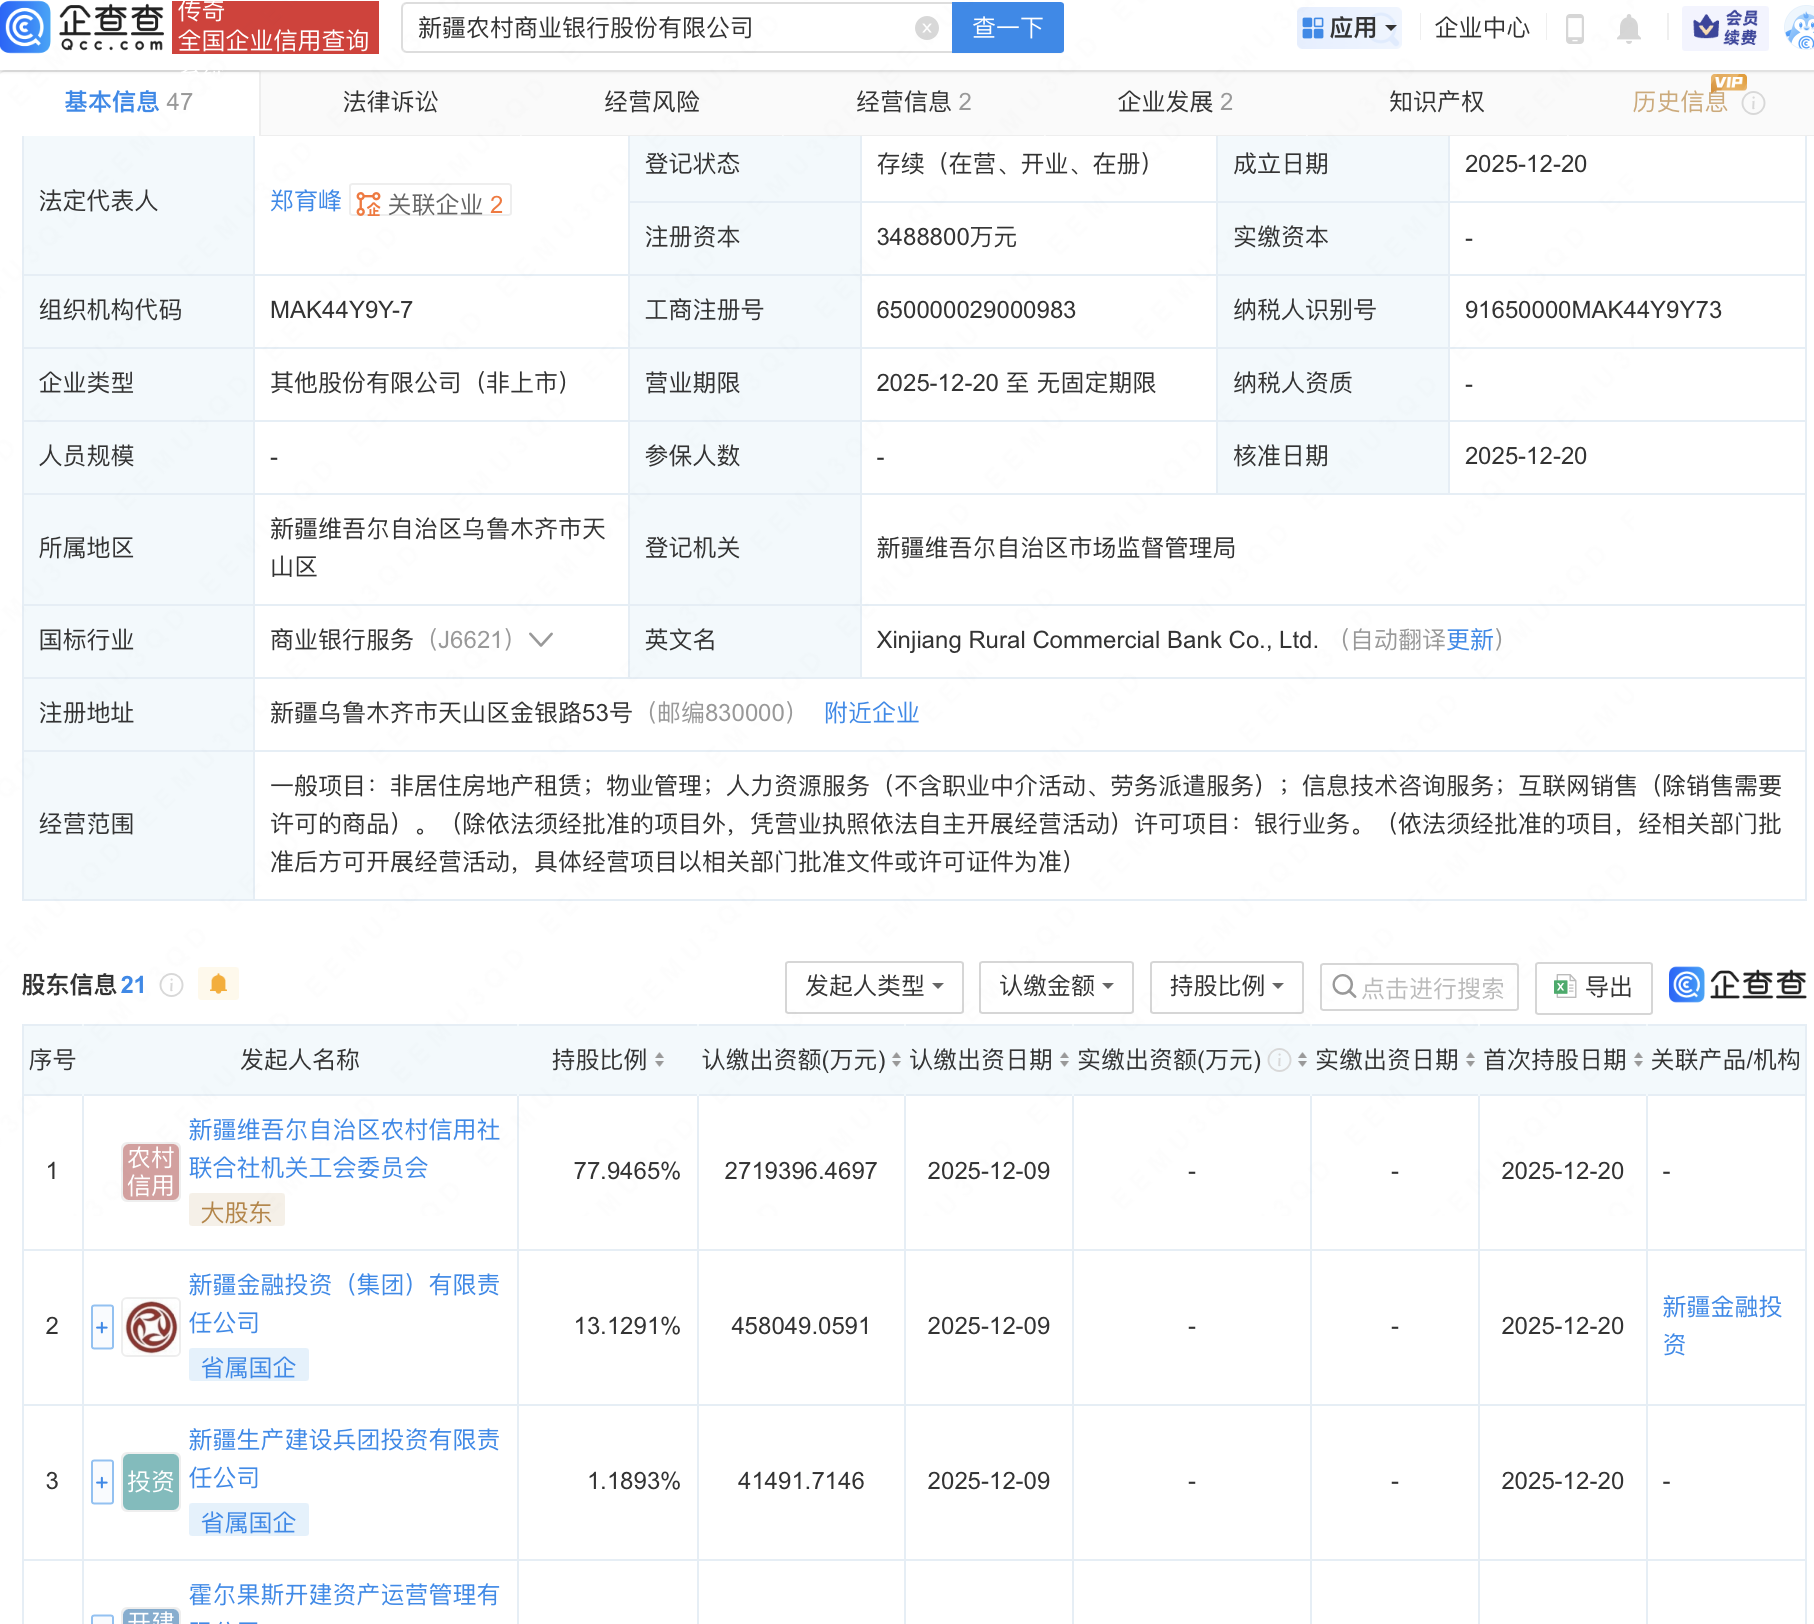
Task: Switch to the 法律诉讼 tab
Action: tap(390, 102)
